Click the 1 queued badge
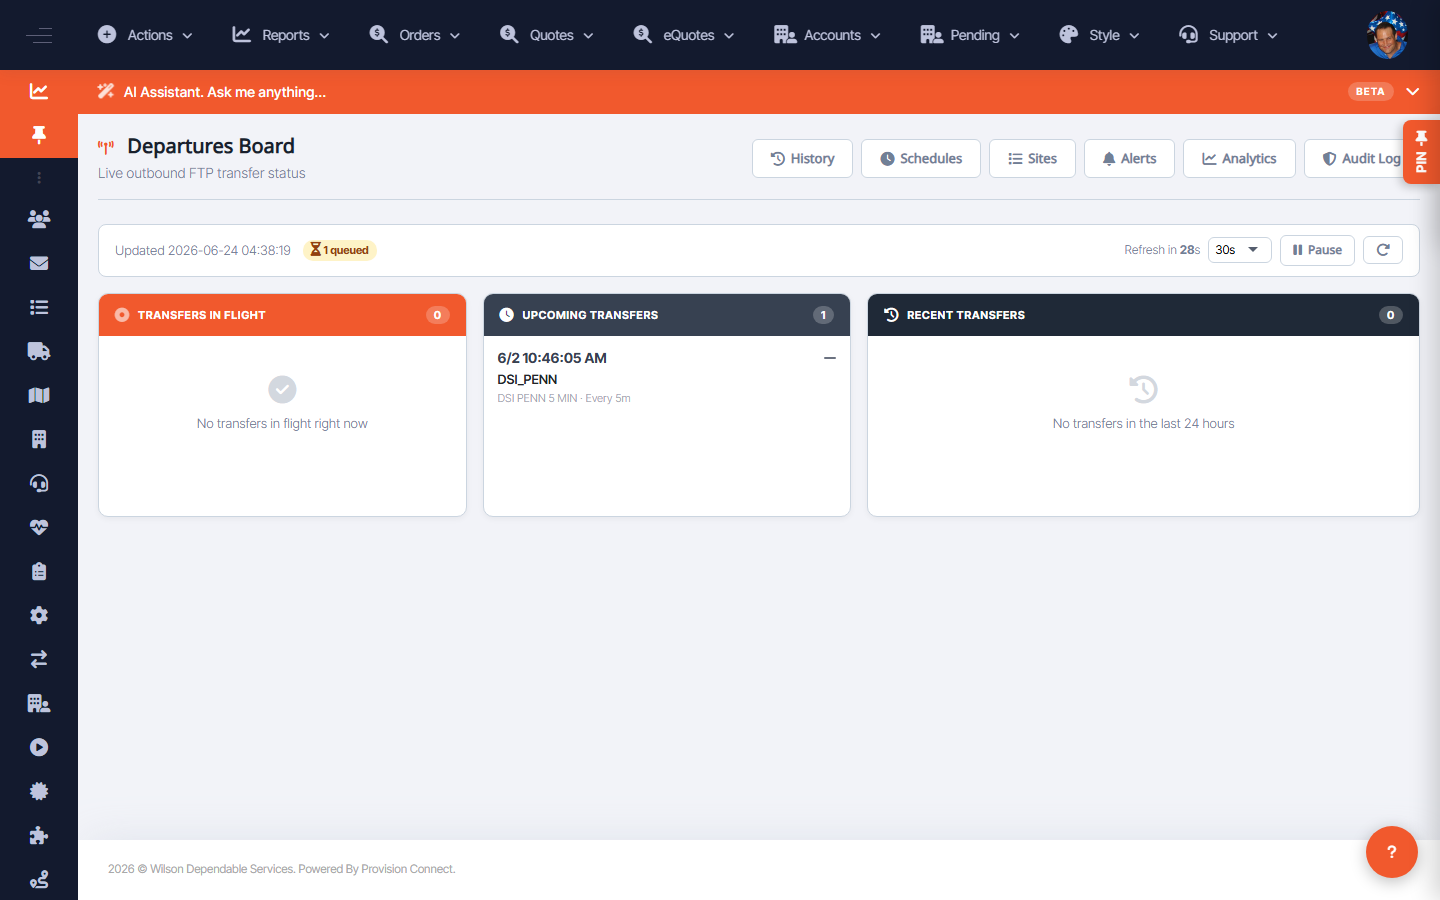The width and height of the screenshot is (1440, 900). 340,250
